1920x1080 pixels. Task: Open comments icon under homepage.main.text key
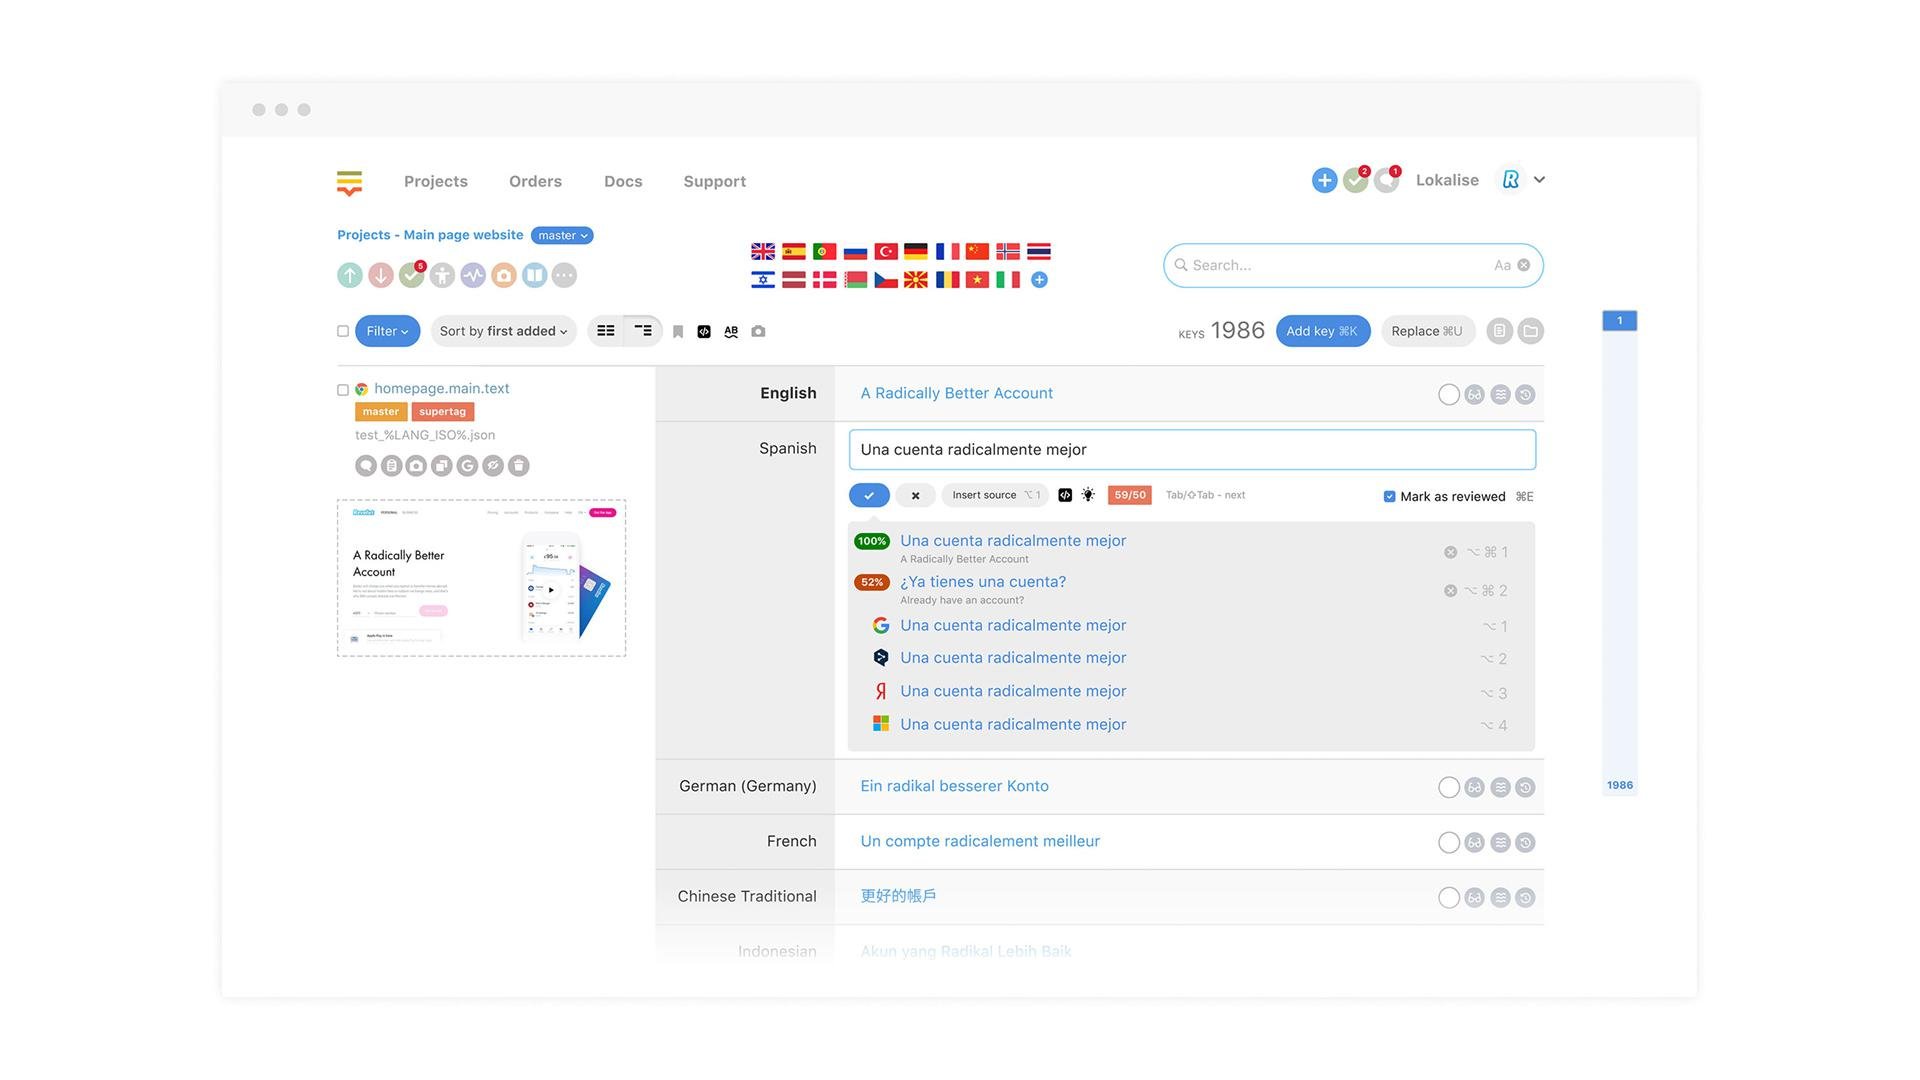(366, 465)
